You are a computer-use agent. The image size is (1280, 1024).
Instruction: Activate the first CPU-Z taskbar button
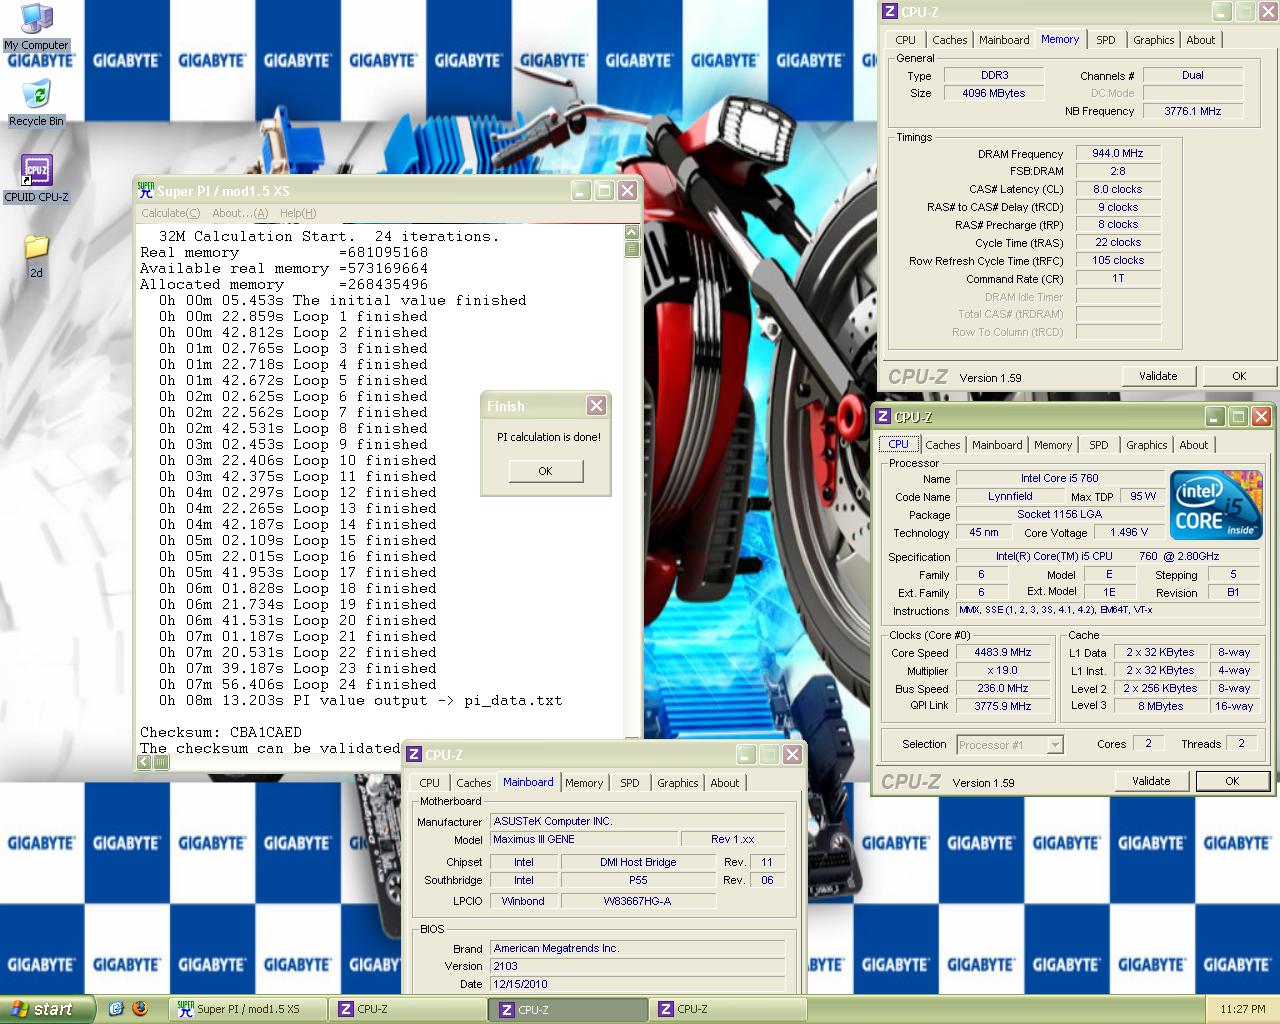click(409, 1010)
